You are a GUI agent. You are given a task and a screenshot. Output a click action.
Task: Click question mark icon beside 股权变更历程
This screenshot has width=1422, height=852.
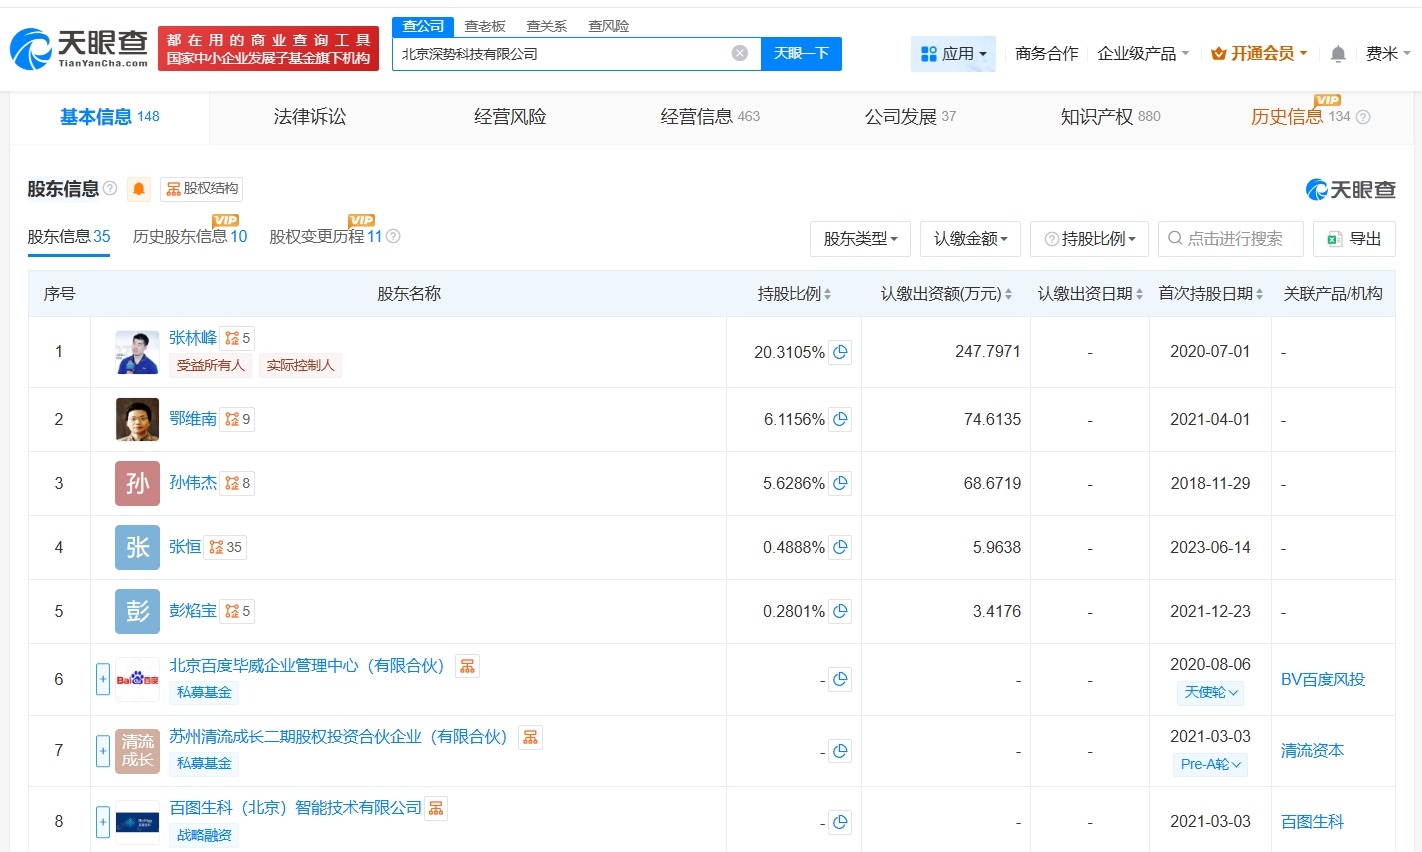(394, 237)
